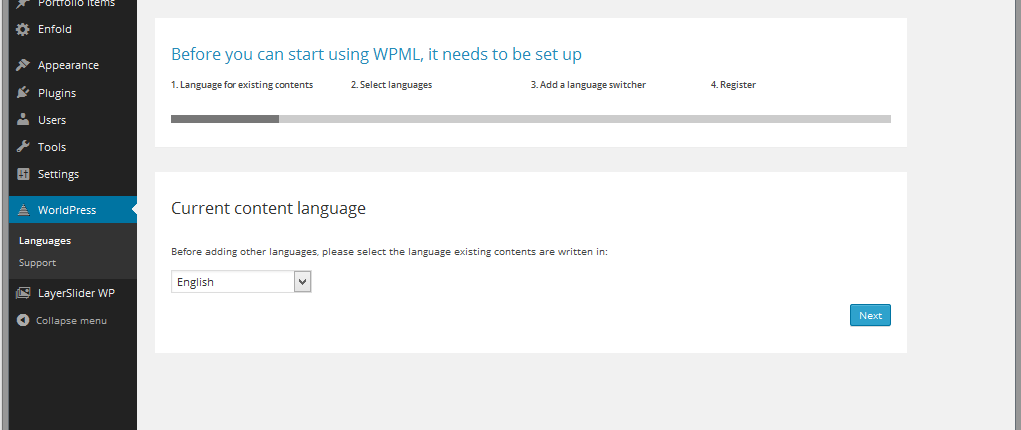1021x430 pixels.
Task: Click the Next button
Action: 870,315
